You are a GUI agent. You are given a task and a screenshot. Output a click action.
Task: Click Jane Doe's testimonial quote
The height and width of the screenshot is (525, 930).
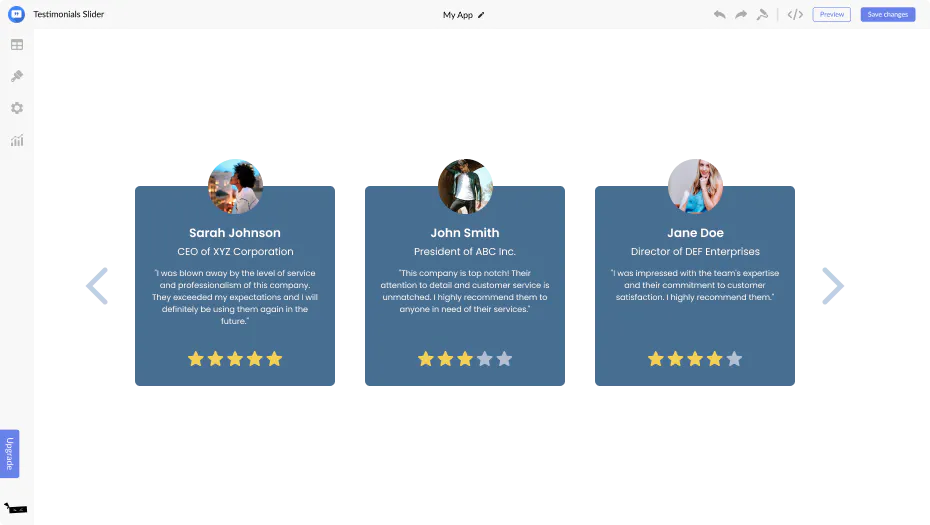pyautogui.click(x=695, y=285)
